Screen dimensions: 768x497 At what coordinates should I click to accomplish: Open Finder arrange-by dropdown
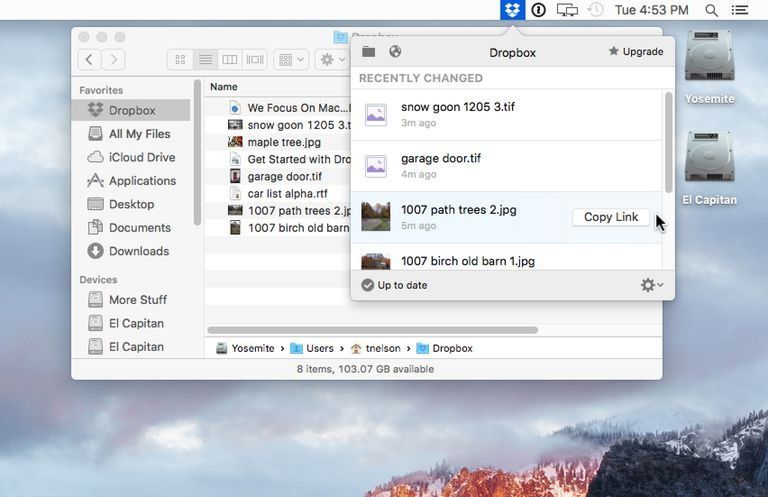[x=290, y=60]
